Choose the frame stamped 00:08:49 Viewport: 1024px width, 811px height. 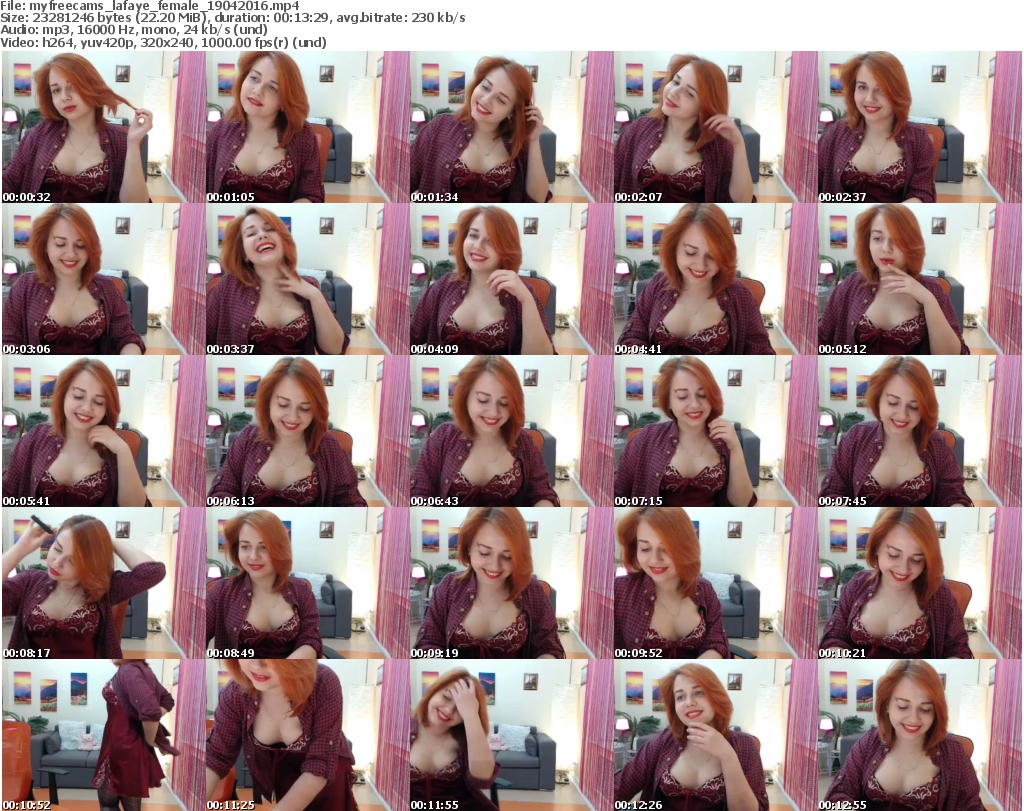(308, 583)
